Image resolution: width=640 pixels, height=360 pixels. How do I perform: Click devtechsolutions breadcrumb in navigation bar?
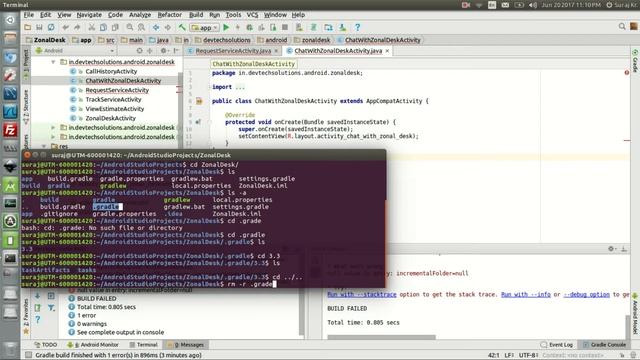click(222, 40)
